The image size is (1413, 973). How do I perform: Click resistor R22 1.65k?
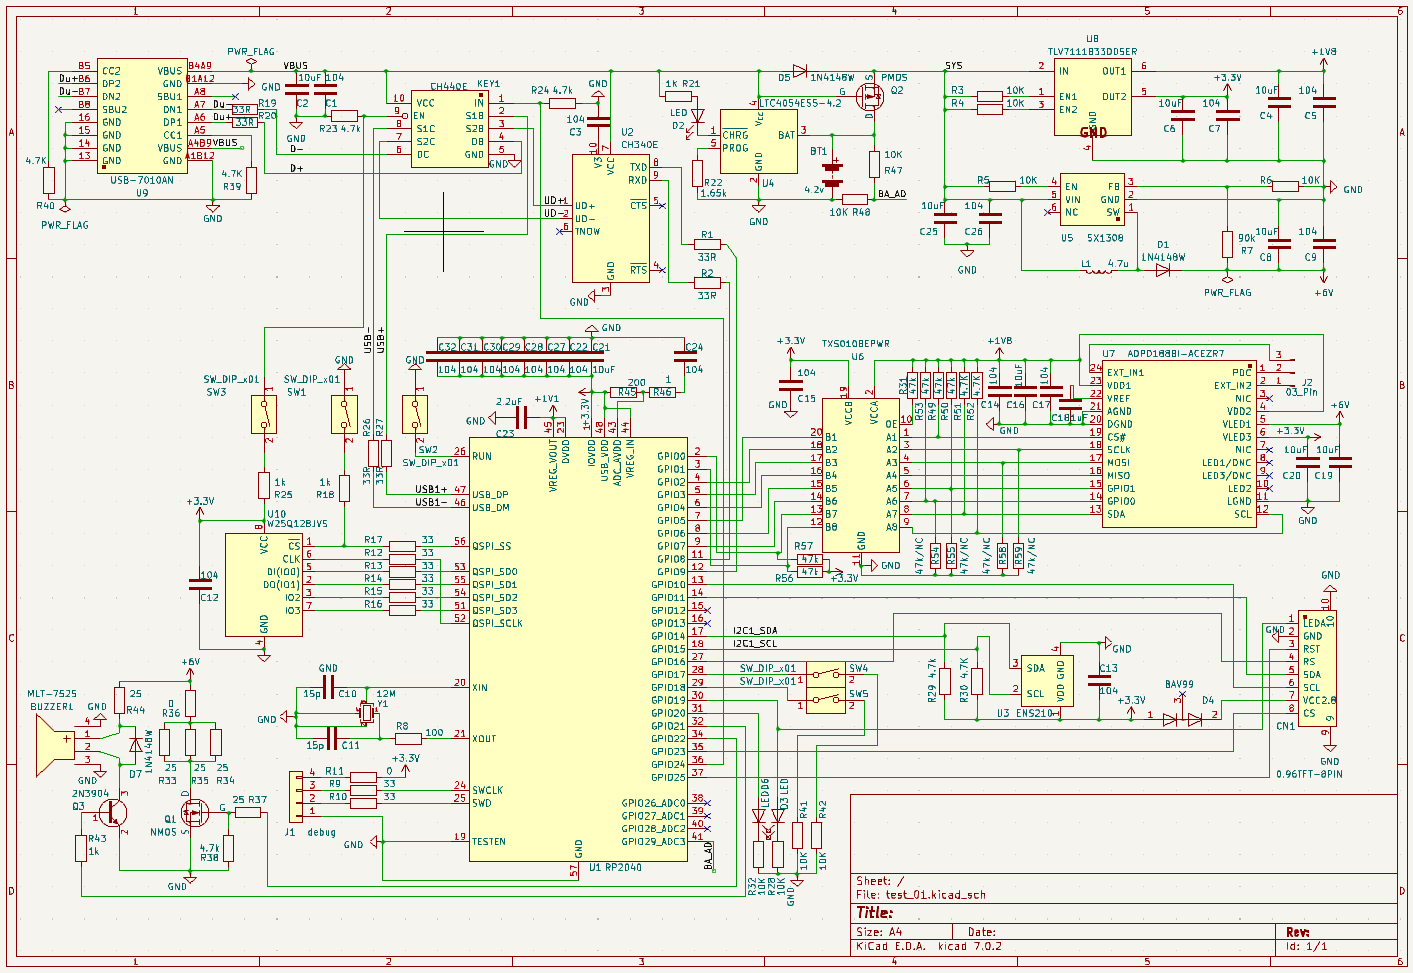[x=698, y=172]
